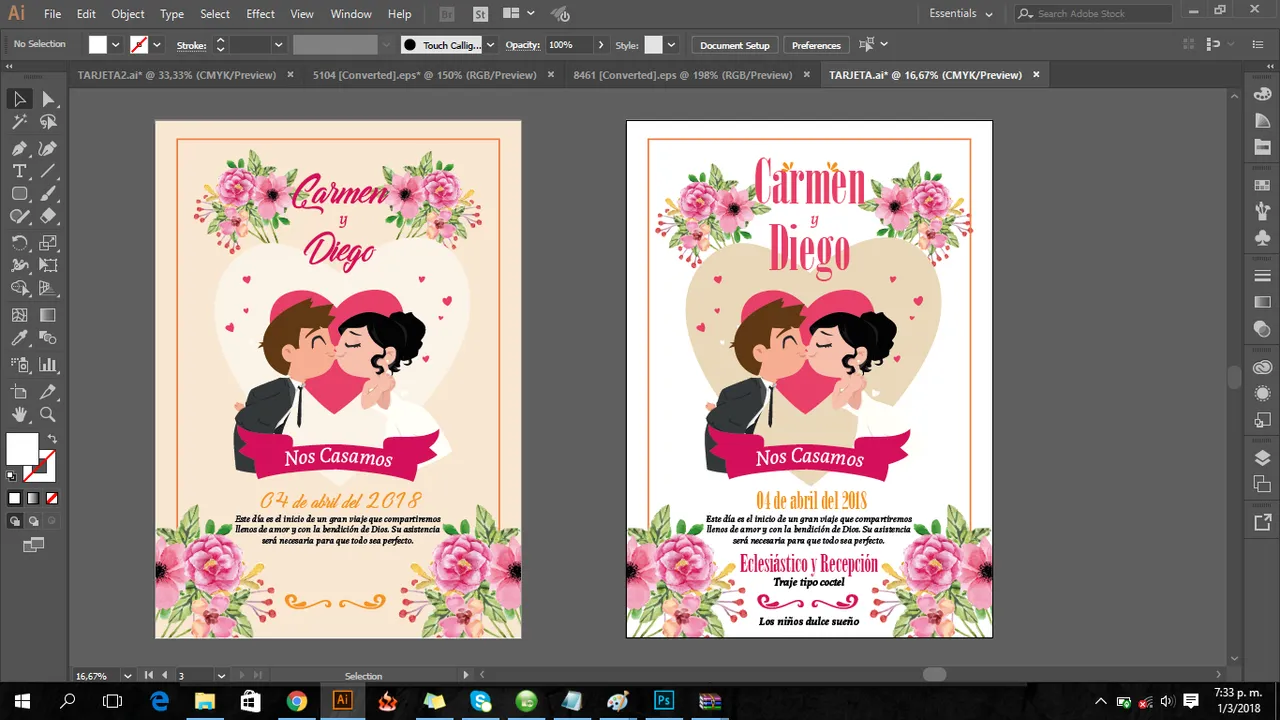Activate the Hand tool
This screenshot has height=720, width=1280.
click(19, 414)
